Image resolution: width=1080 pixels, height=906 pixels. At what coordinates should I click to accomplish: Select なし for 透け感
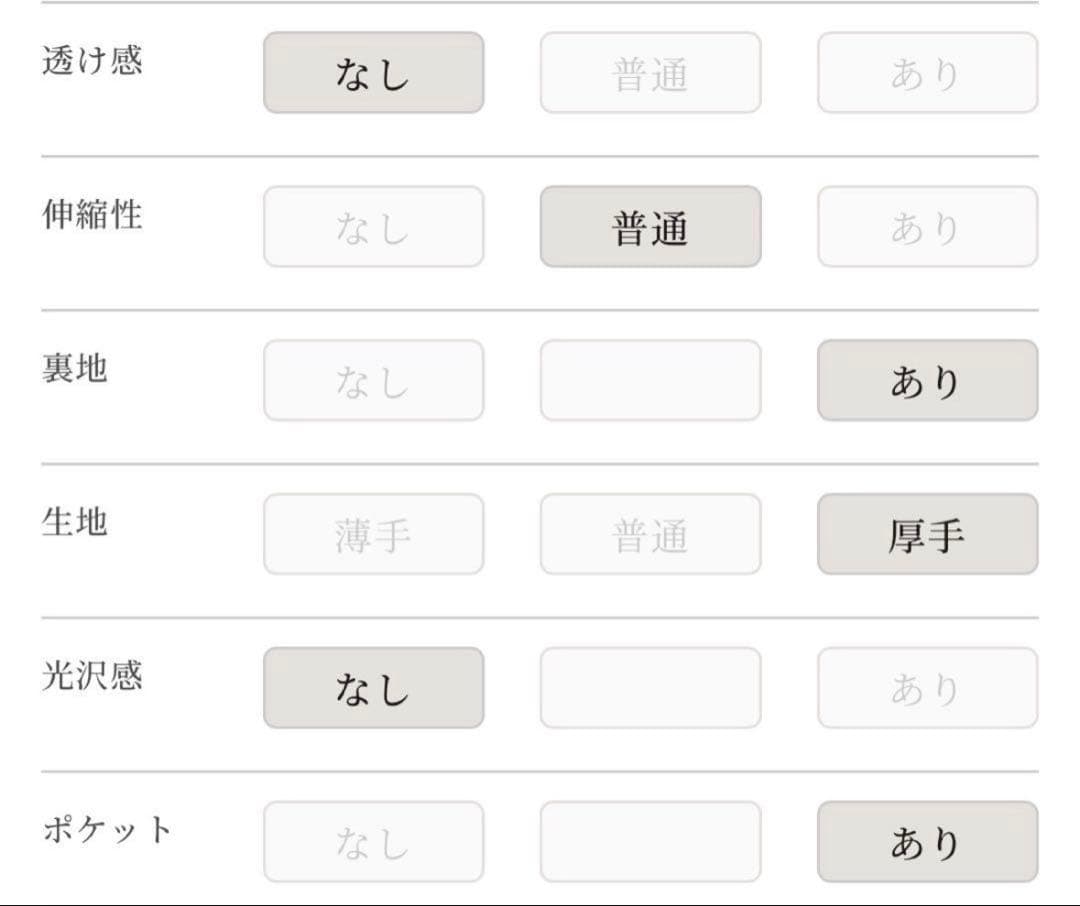[x=373, y=73]
